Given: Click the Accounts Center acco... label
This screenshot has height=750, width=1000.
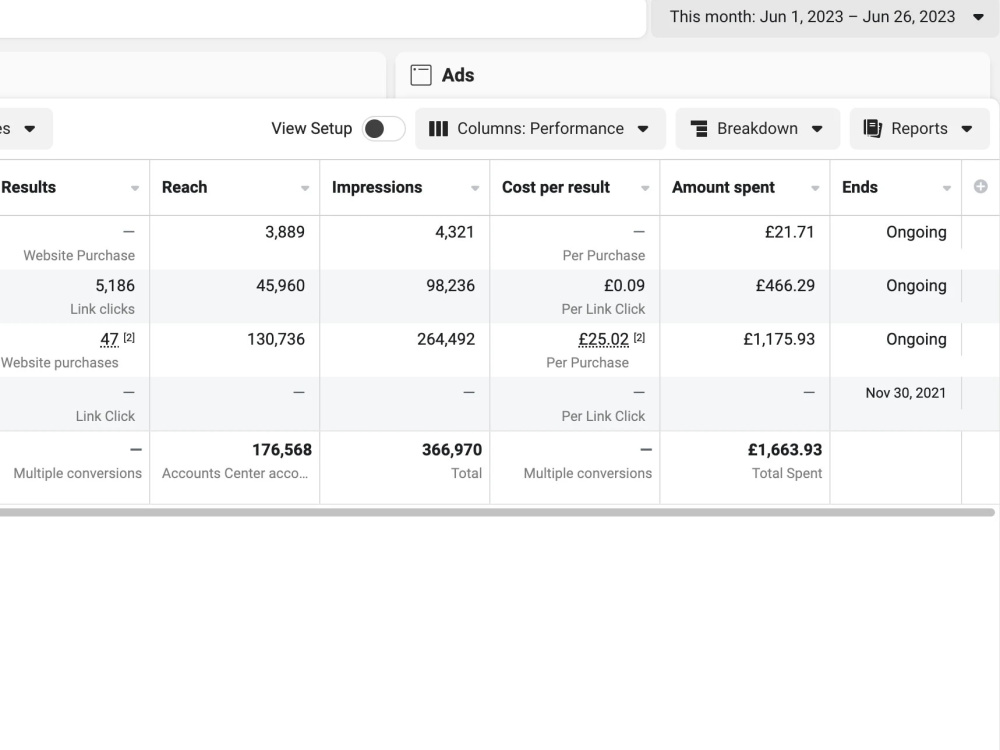Looking at the screenshot, I should pos(235,474).
